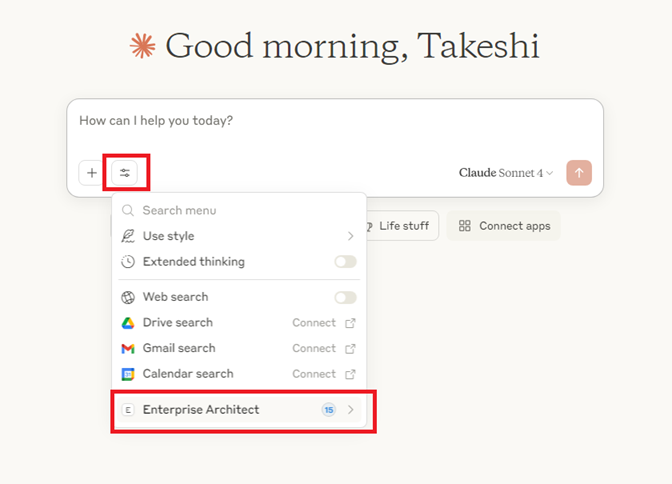Select Extended thinking menu entry
672x484 pixels.
[x=239, y=262]
